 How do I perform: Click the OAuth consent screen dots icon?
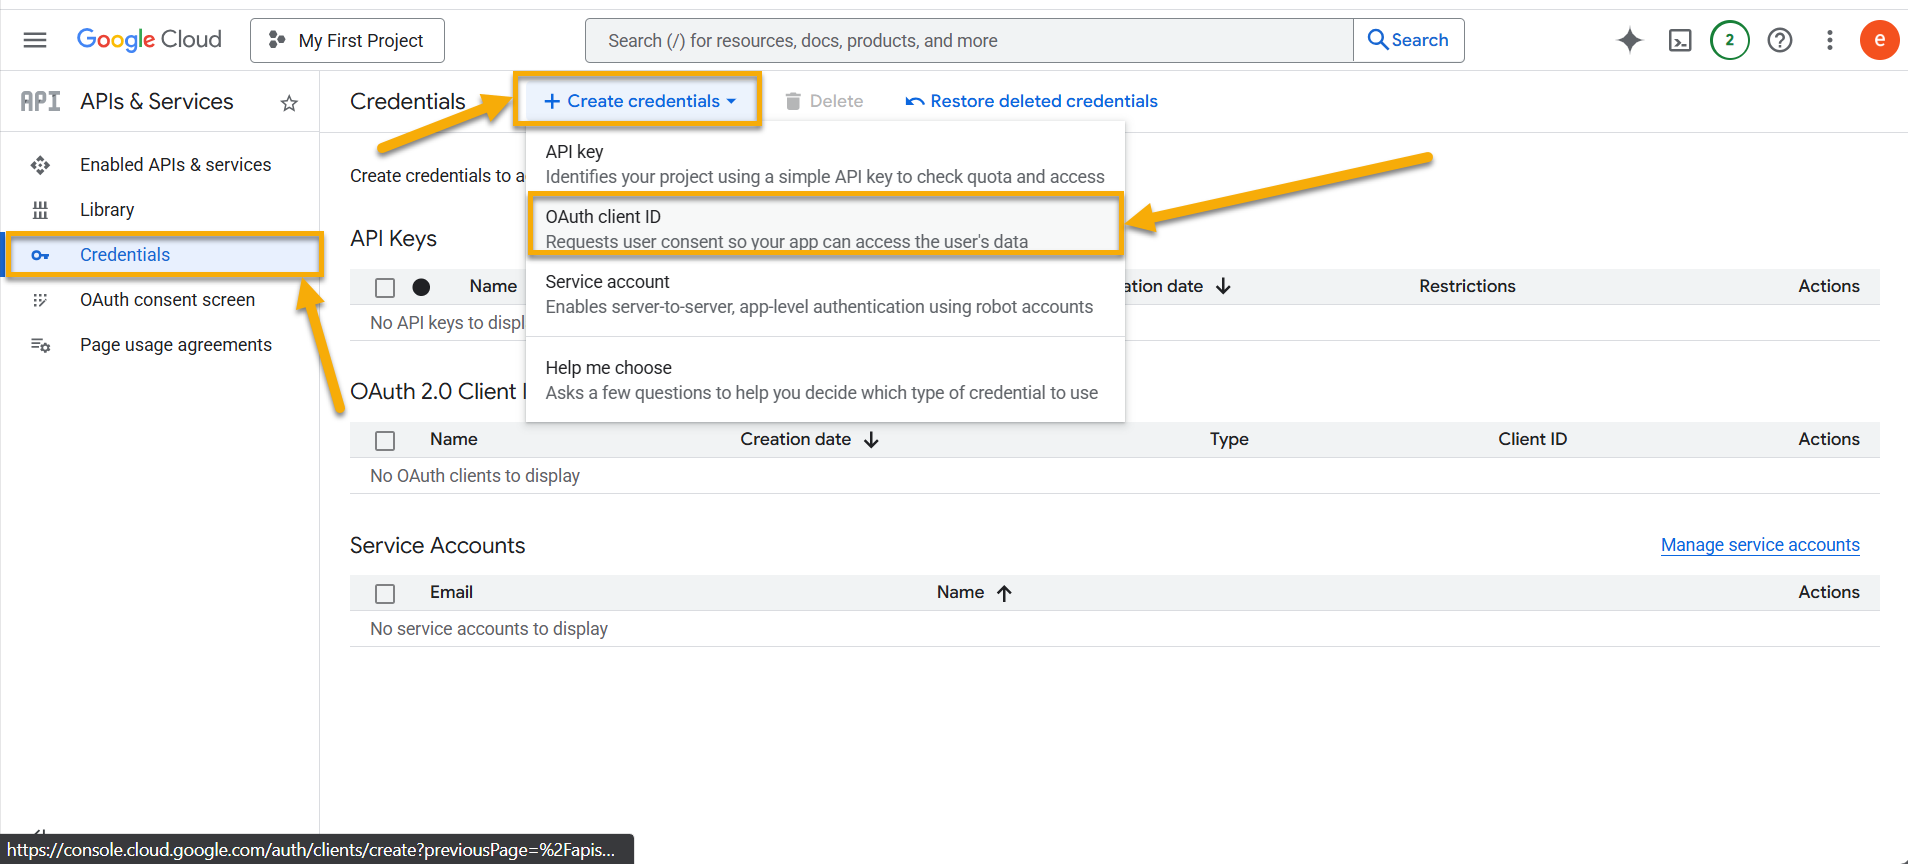point(40,300)
